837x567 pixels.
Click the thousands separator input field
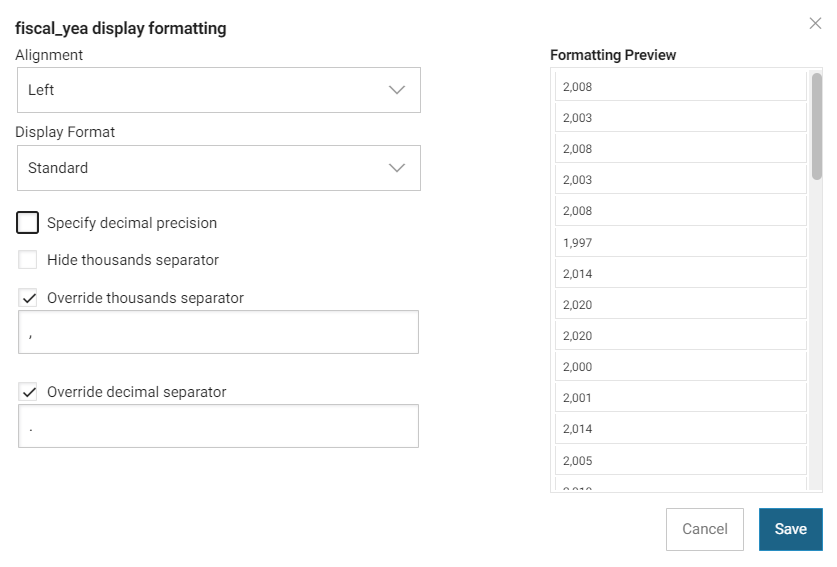pos(218,332)
